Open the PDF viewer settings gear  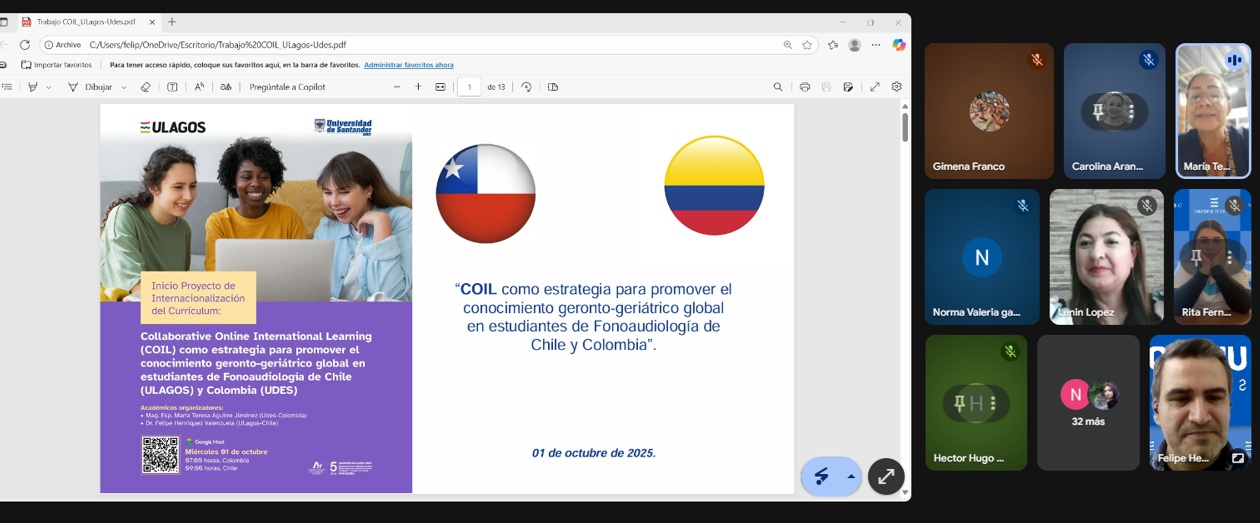[x=896, y=87]
